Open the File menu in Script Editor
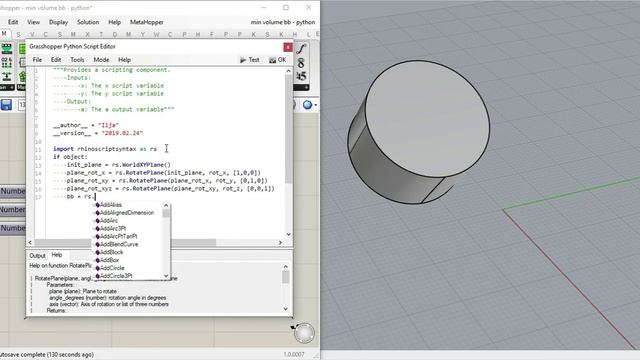The height and width of the screenshot is (360, 640). click(x=37, y=60)
